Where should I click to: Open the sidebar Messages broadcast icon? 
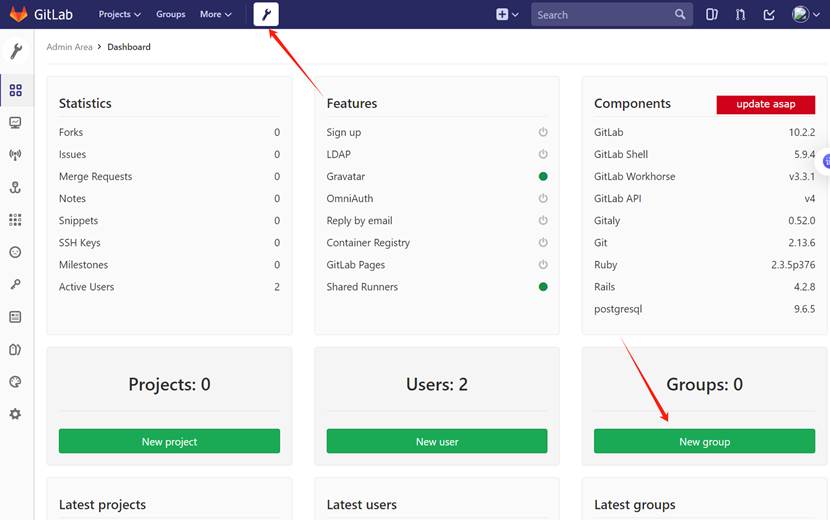coord(15,155)
